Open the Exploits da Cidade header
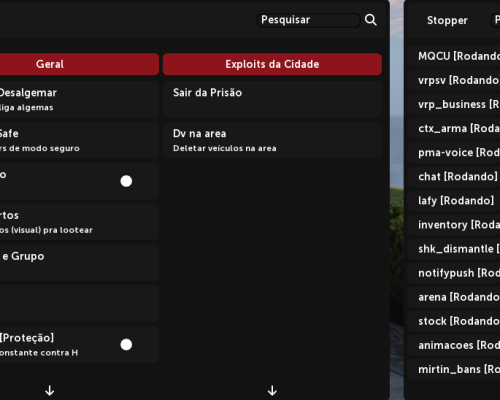The height and width of the screenshot is (400, 500). pyautogui.click(x=272, y=64)
